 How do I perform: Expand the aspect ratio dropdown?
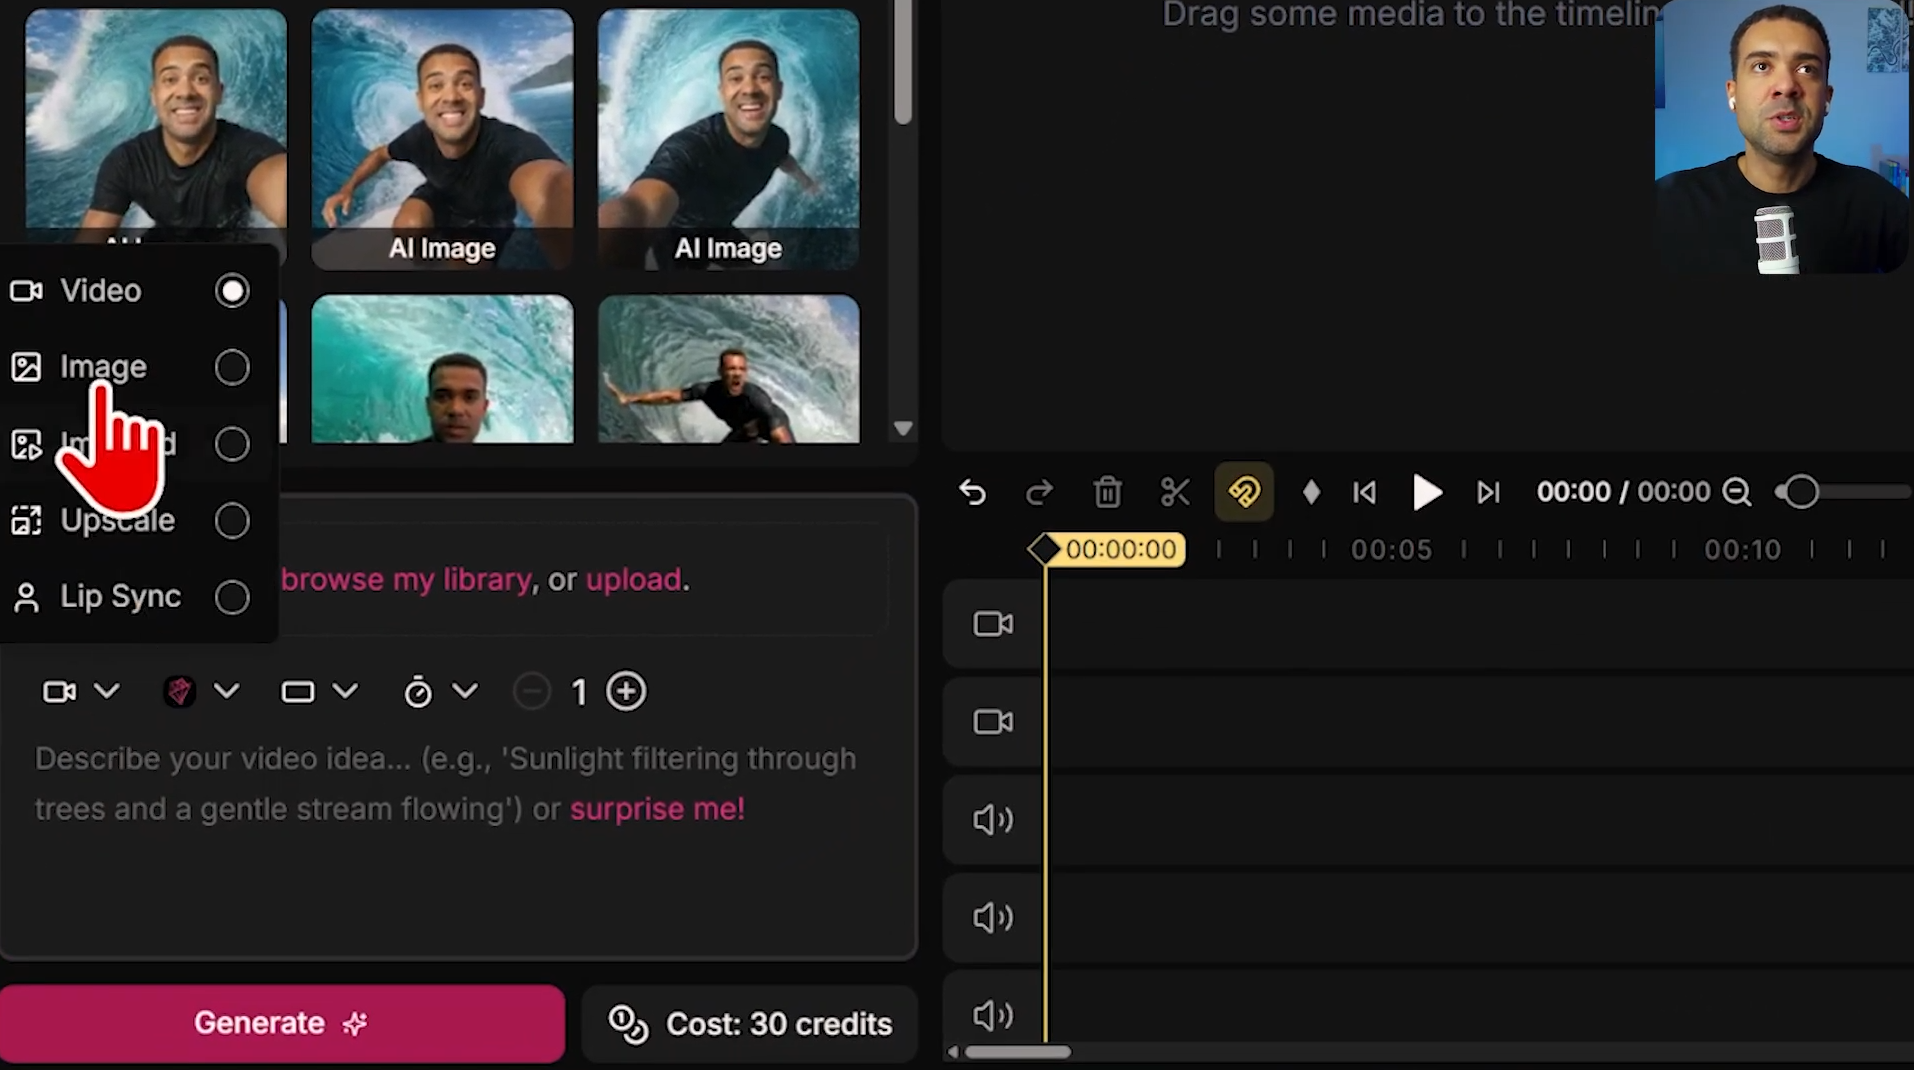tap(346, 691)
